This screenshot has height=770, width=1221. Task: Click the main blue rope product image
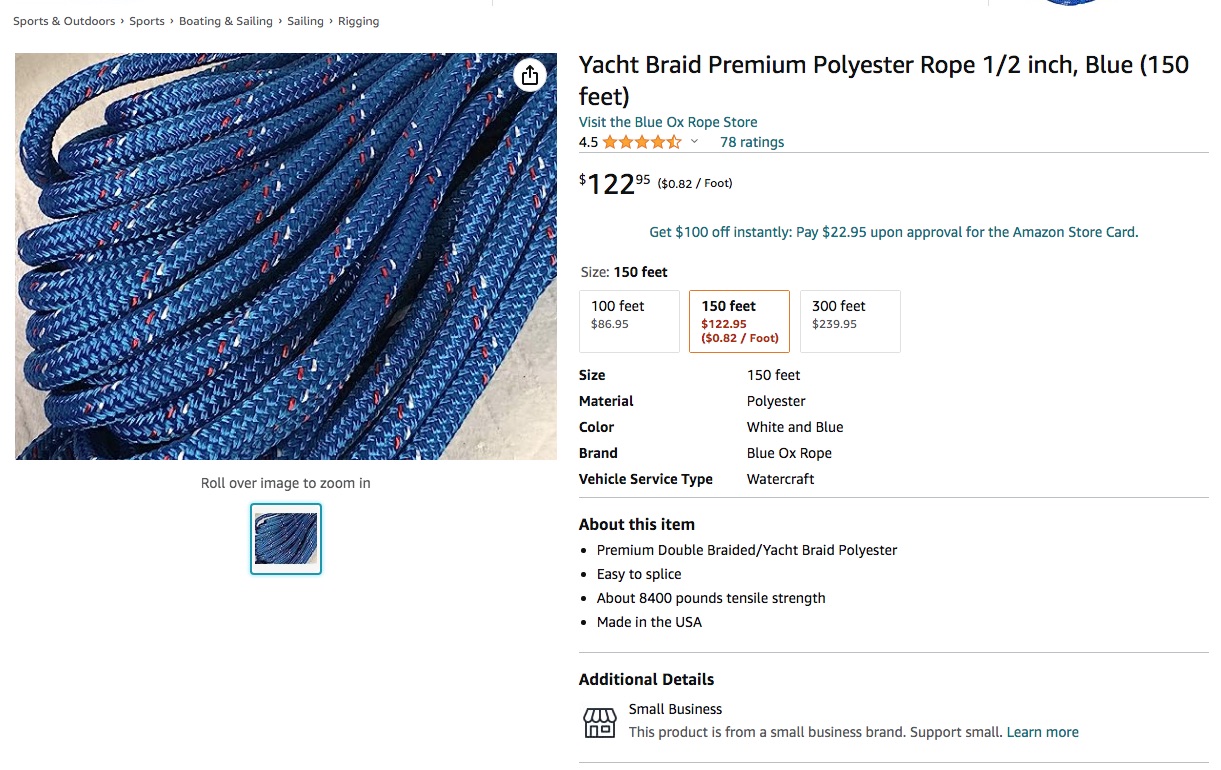point(286,257)
